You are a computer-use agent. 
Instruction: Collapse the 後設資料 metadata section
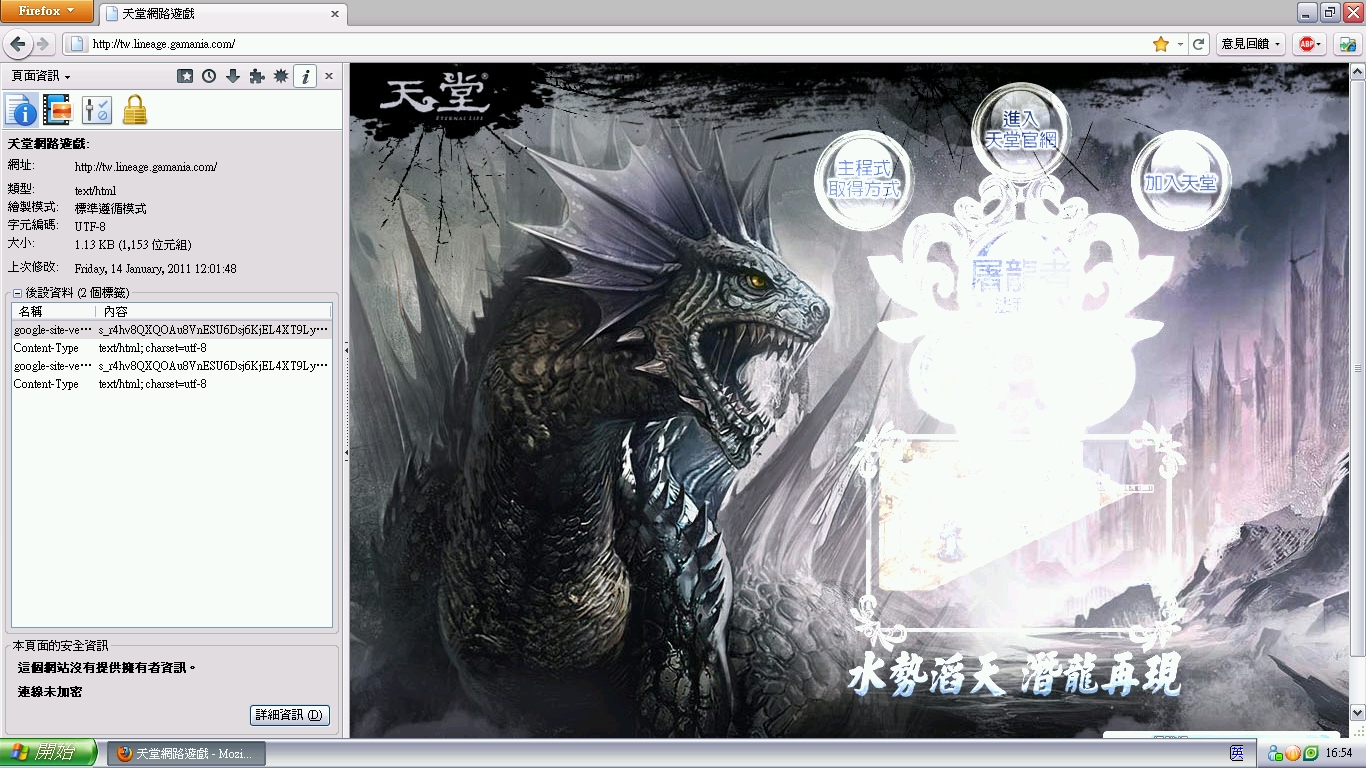click(17, 293)
